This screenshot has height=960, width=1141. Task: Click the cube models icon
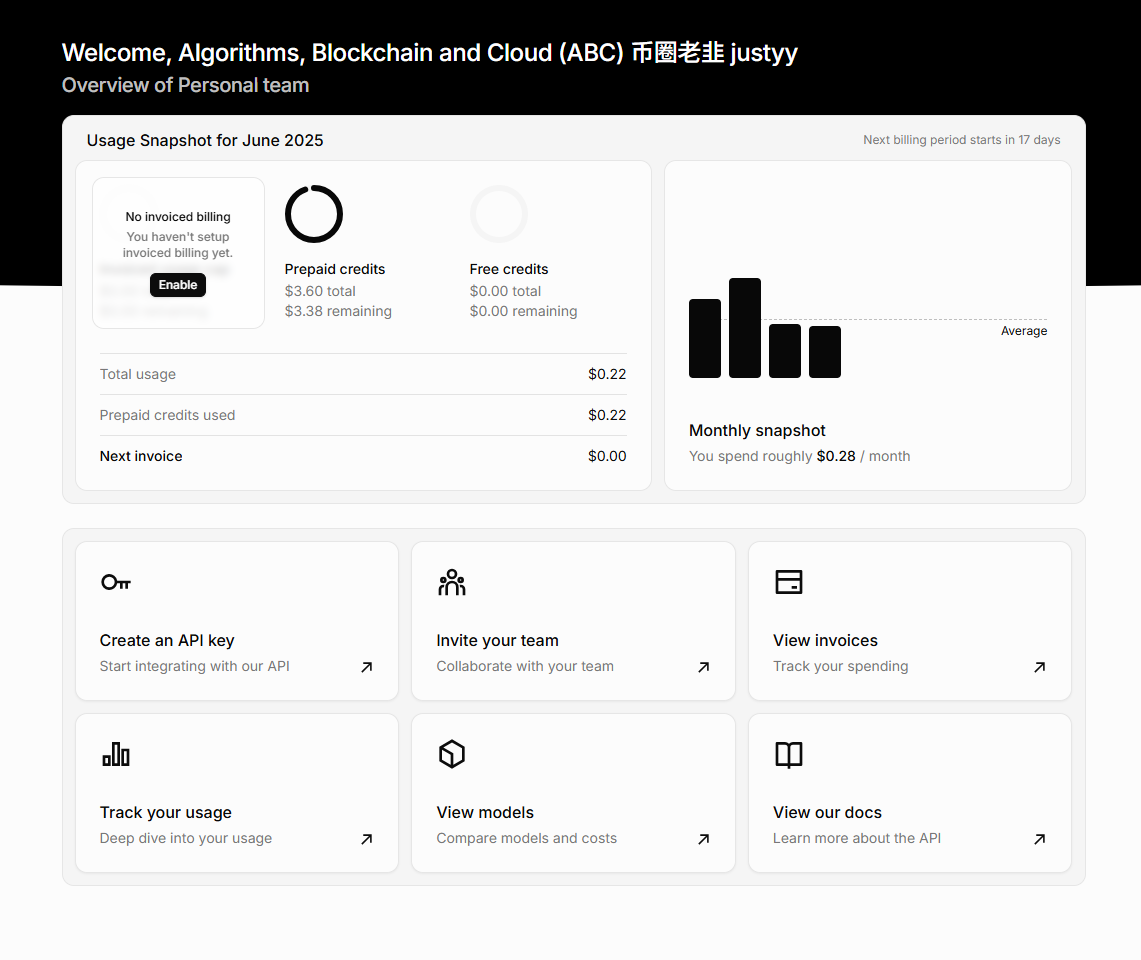(452, 754)
